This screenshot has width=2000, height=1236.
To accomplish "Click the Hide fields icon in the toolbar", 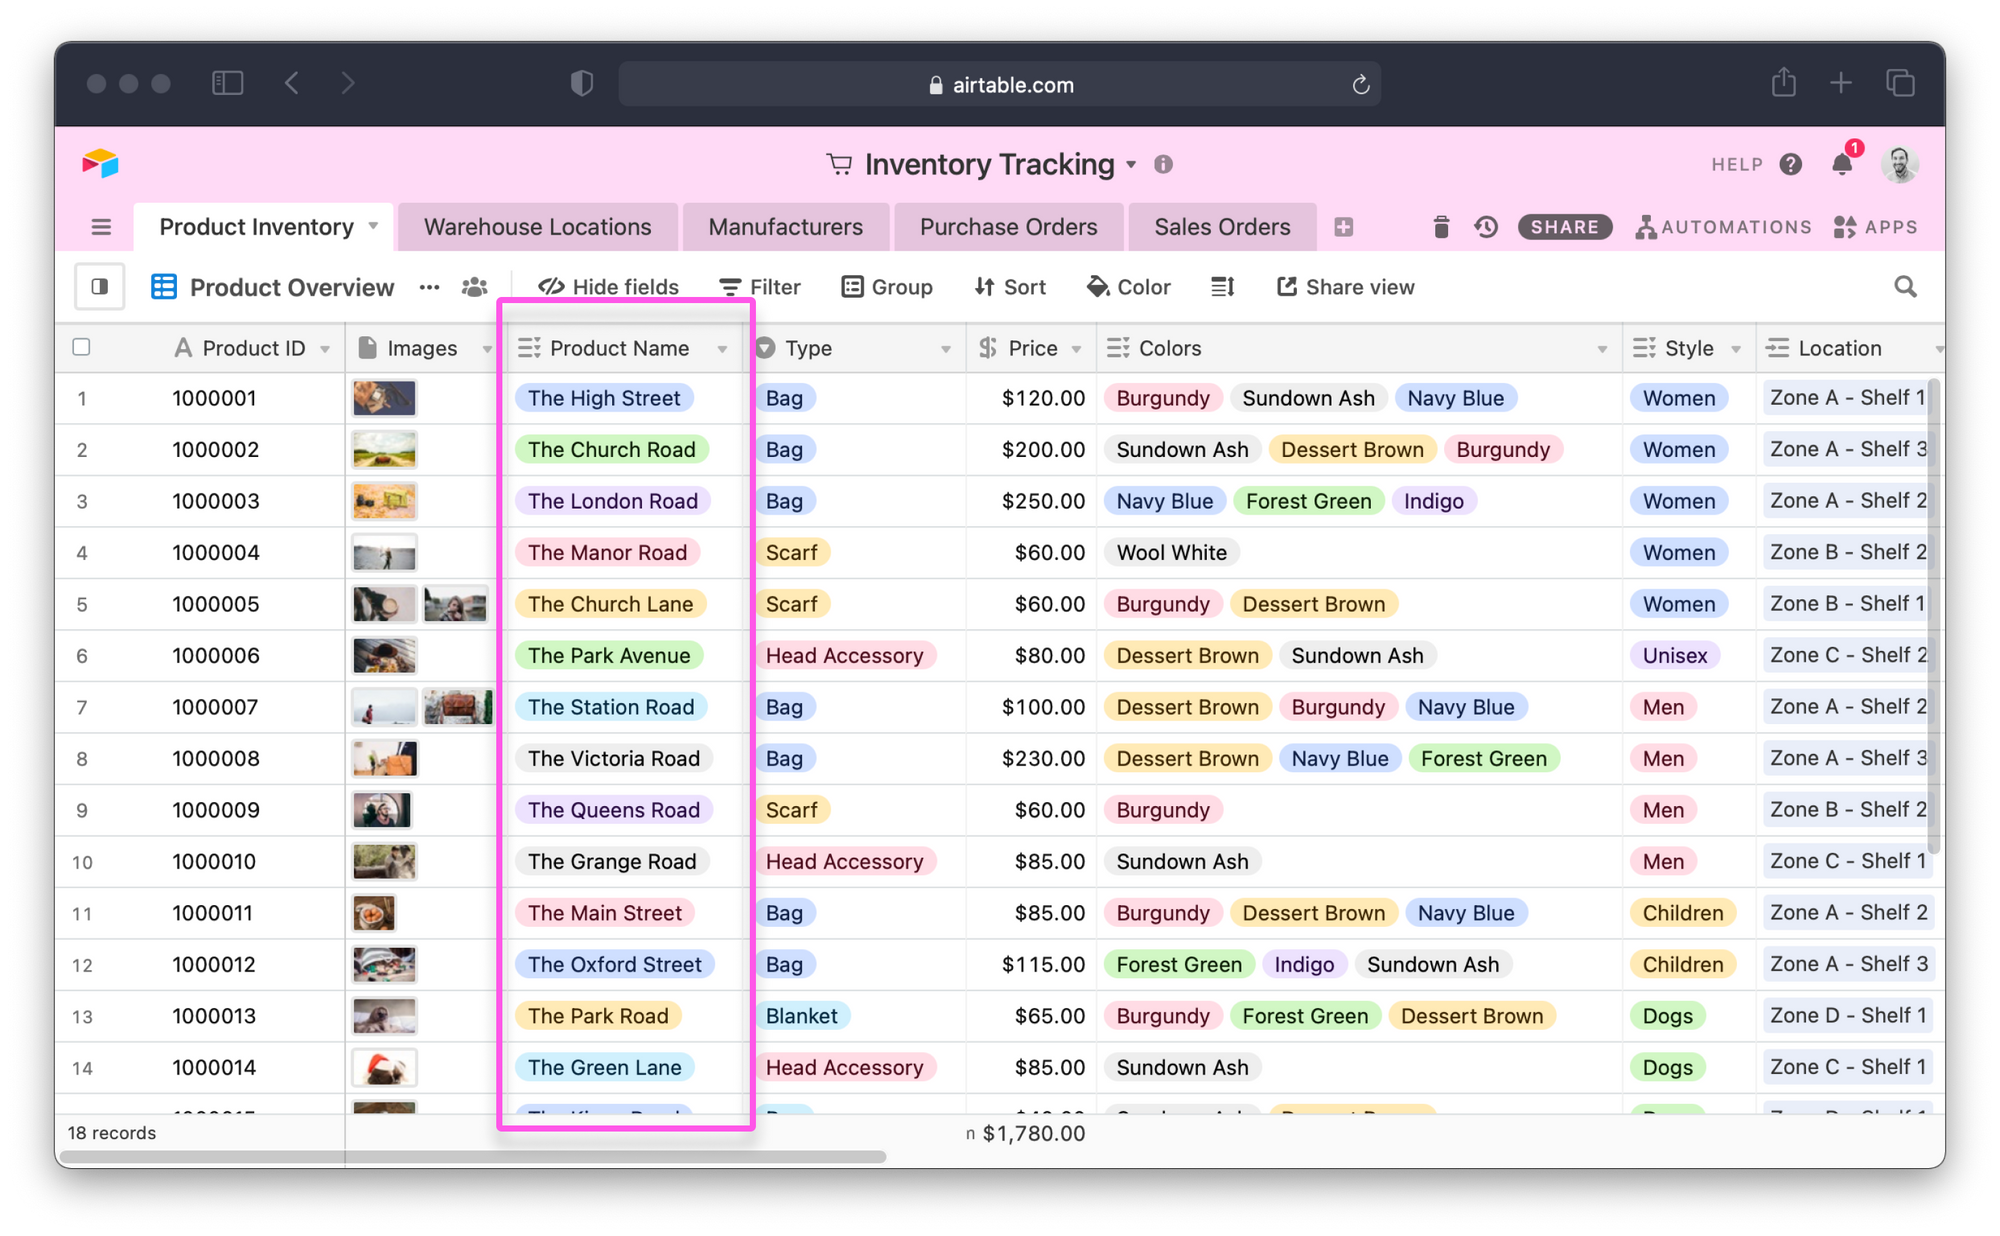I will 551,287.
